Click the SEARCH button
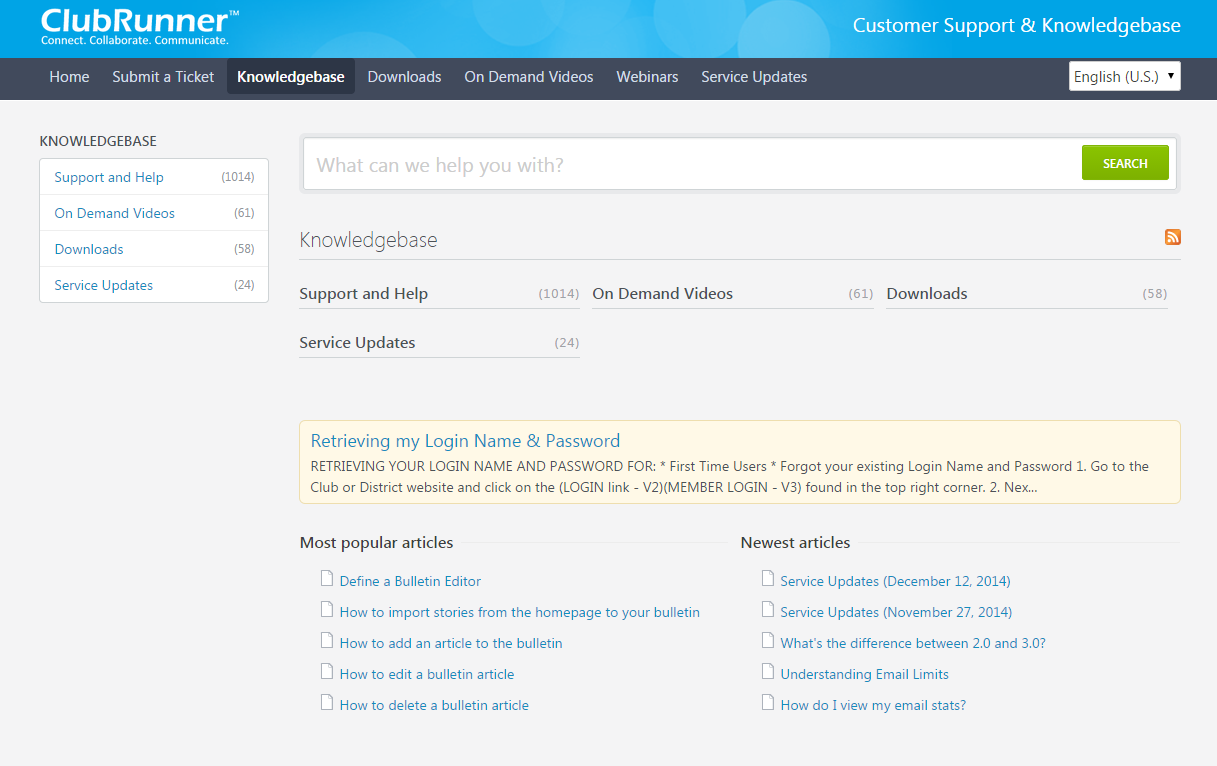Viewport: 1217px width, 766px height. (x=1125, y=162)
